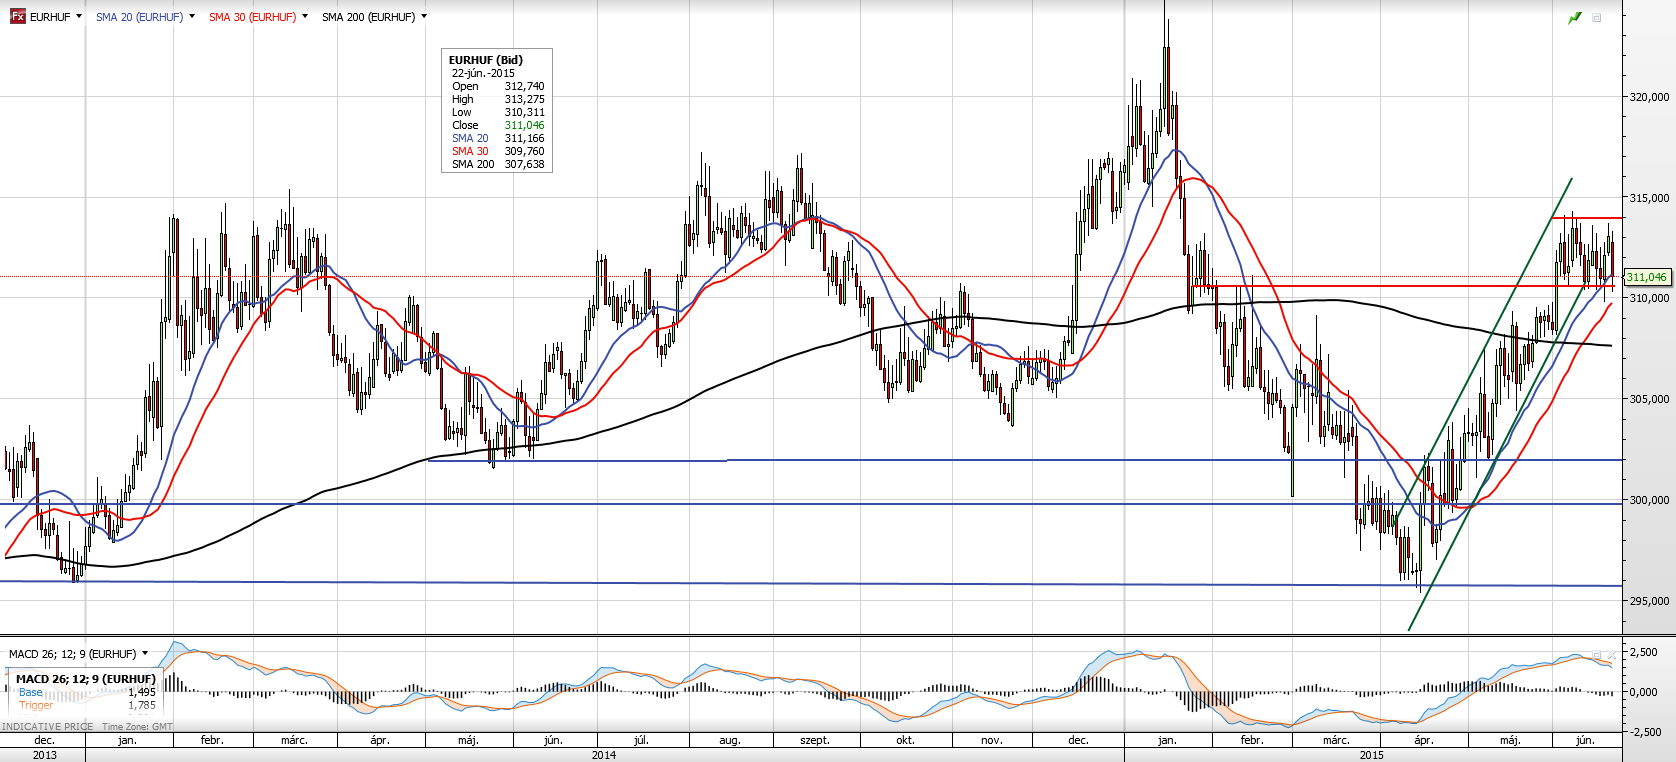
Task: Click the 2,500 MACD axis label
Action: [1645, 652]
